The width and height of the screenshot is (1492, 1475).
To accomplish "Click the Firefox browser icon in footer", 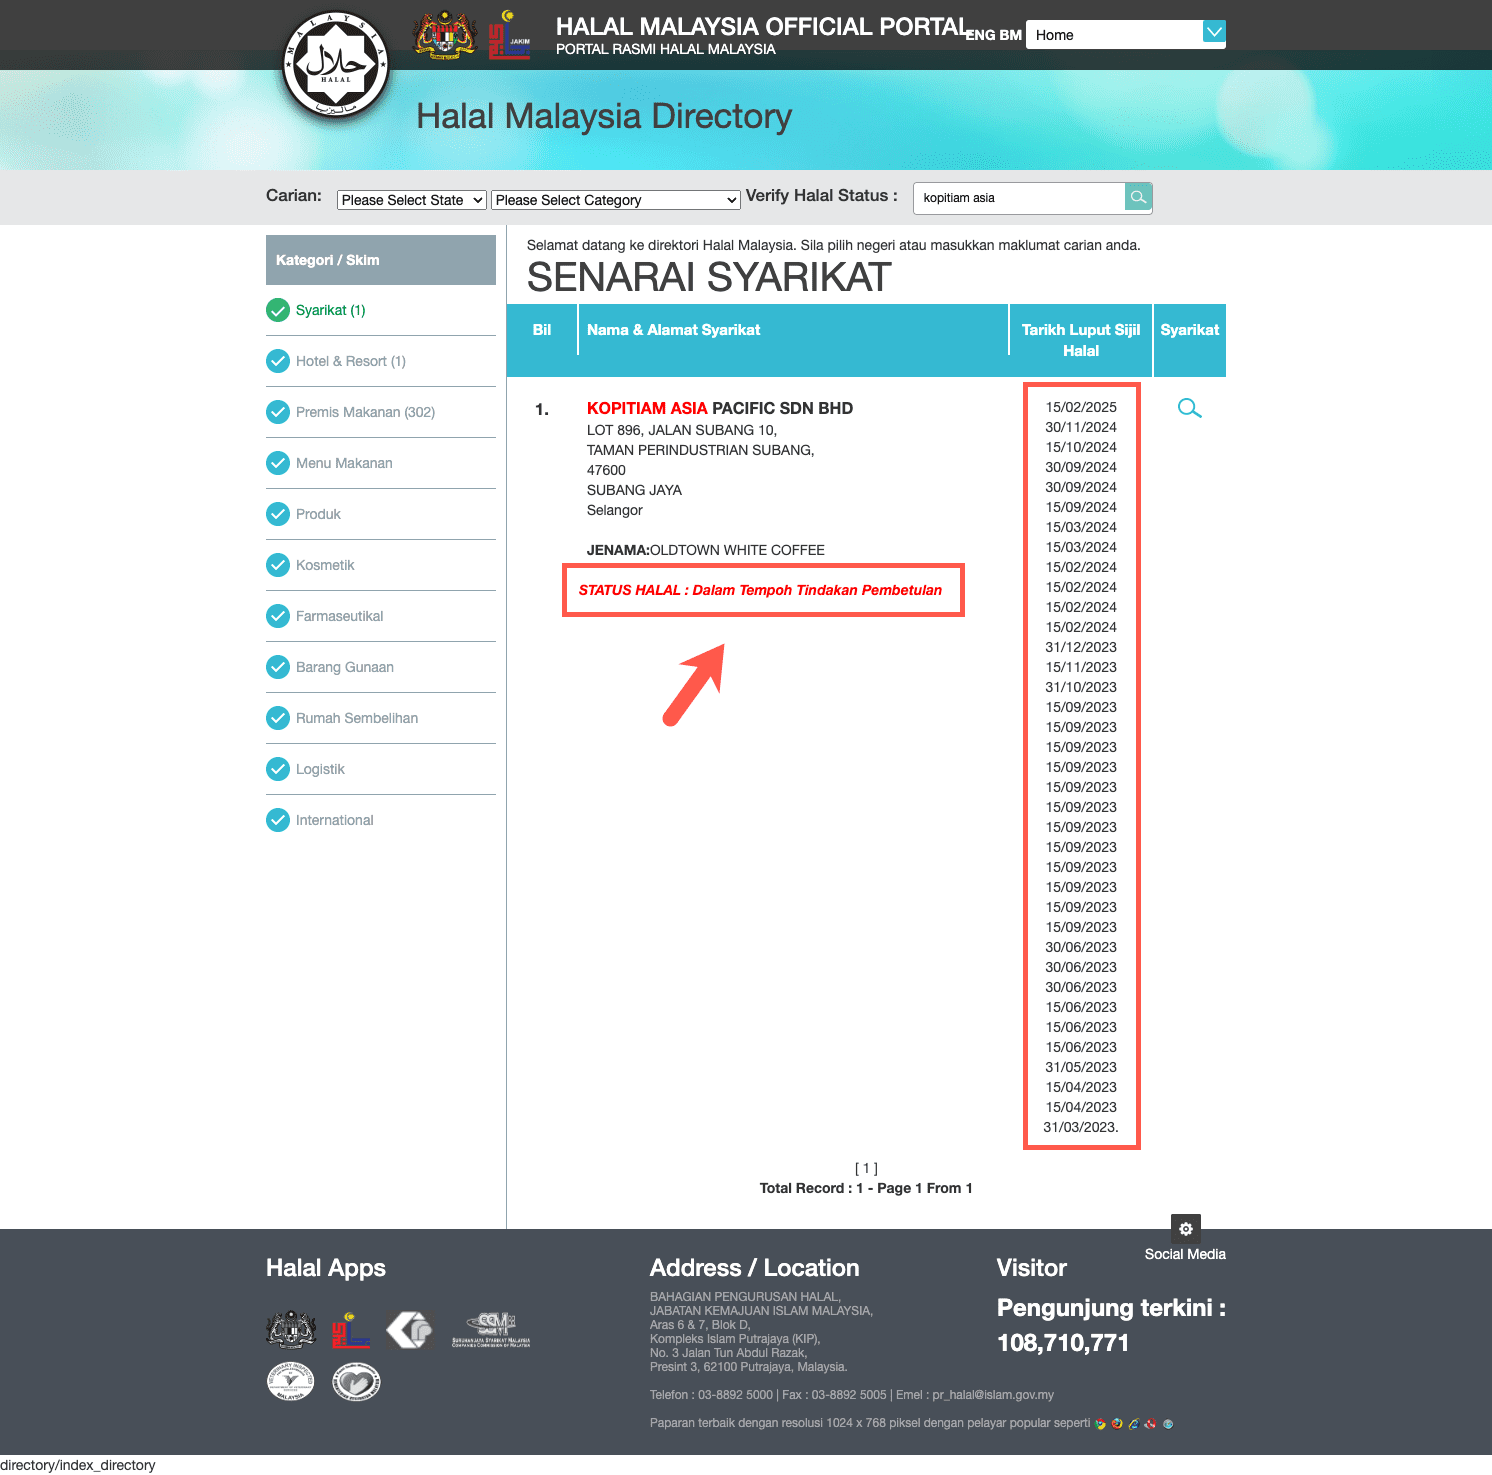I will tap(1117, 1424).
